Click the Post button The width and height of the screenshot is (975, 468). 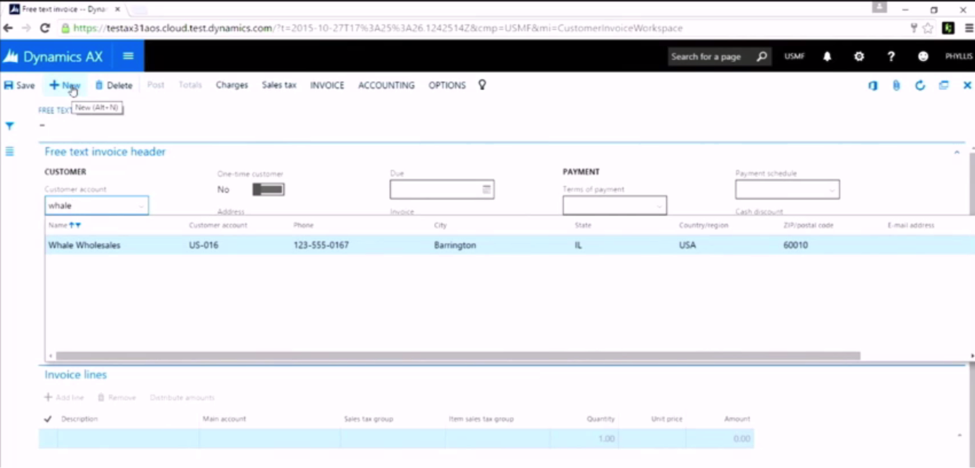pyautogui.click(x=155, y=85)
